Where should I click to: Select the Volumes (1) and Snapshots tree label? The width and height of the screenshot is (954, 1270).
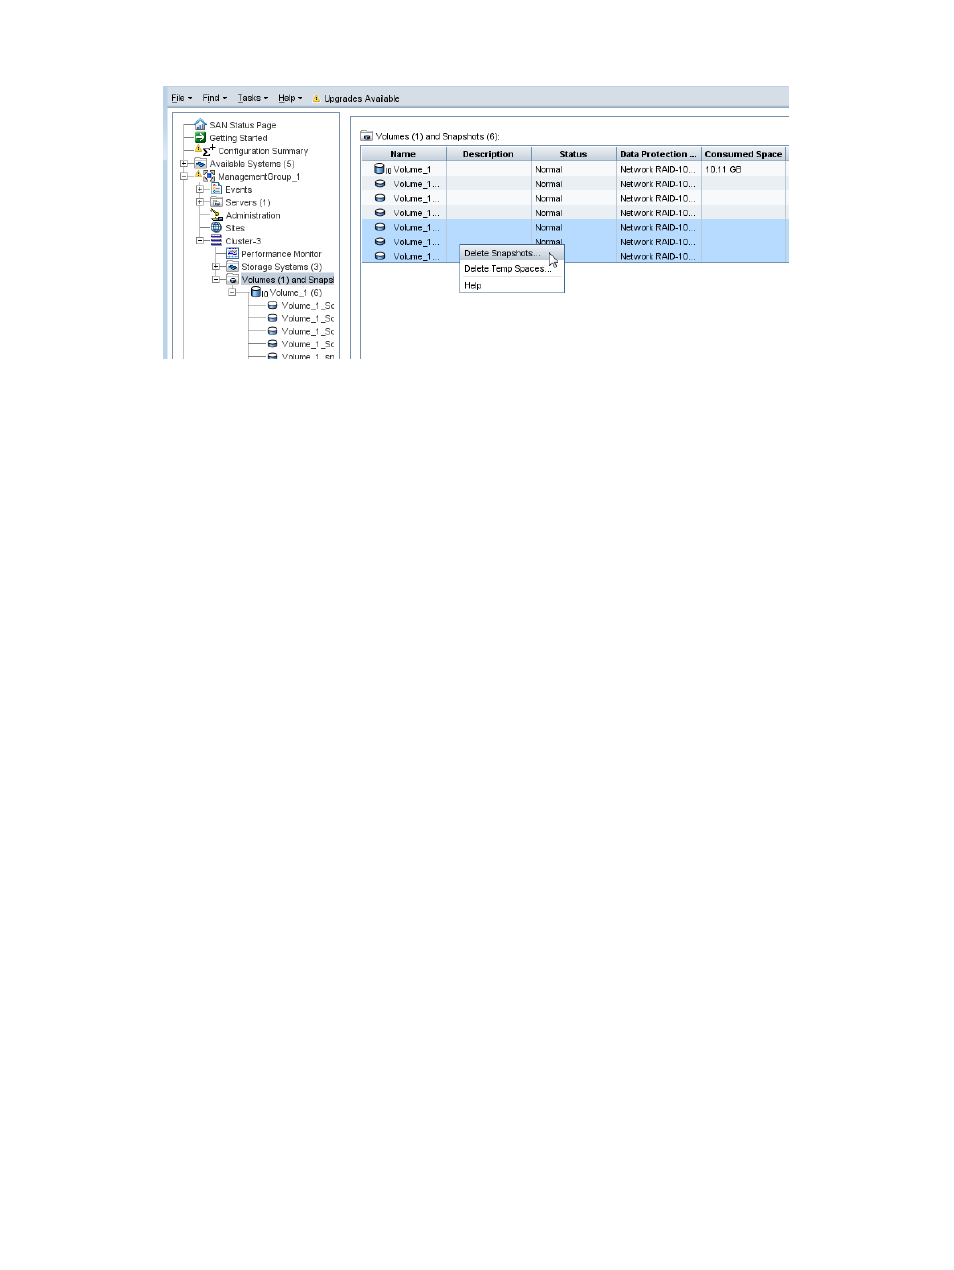coord(287,280)
